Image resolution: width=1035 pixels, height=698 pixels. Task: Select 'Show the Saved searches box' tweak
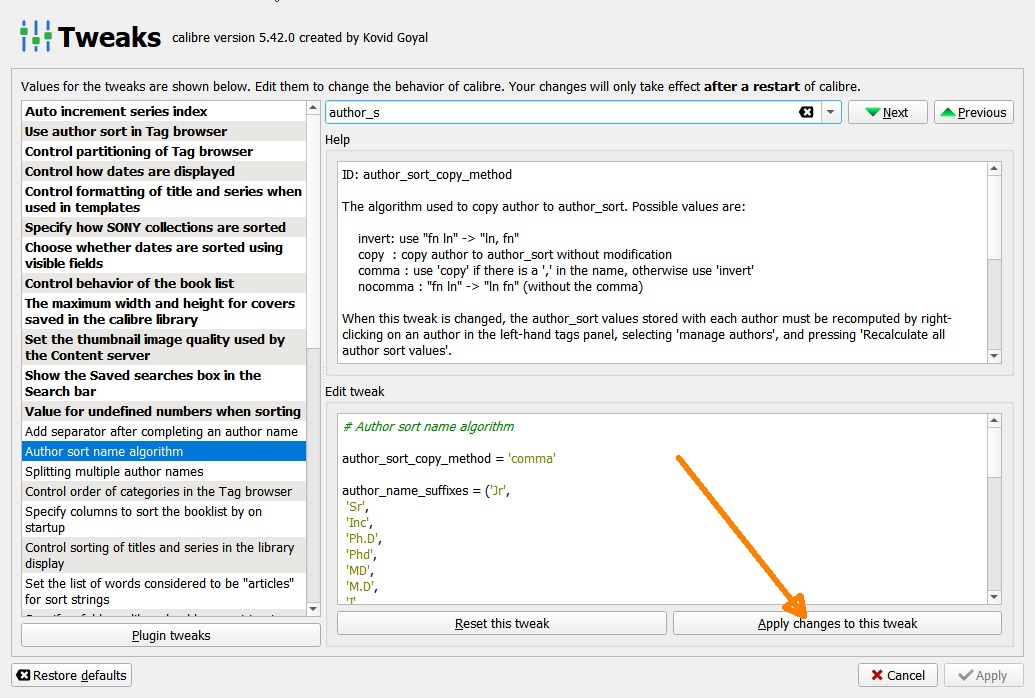click(x=164, y=383)
